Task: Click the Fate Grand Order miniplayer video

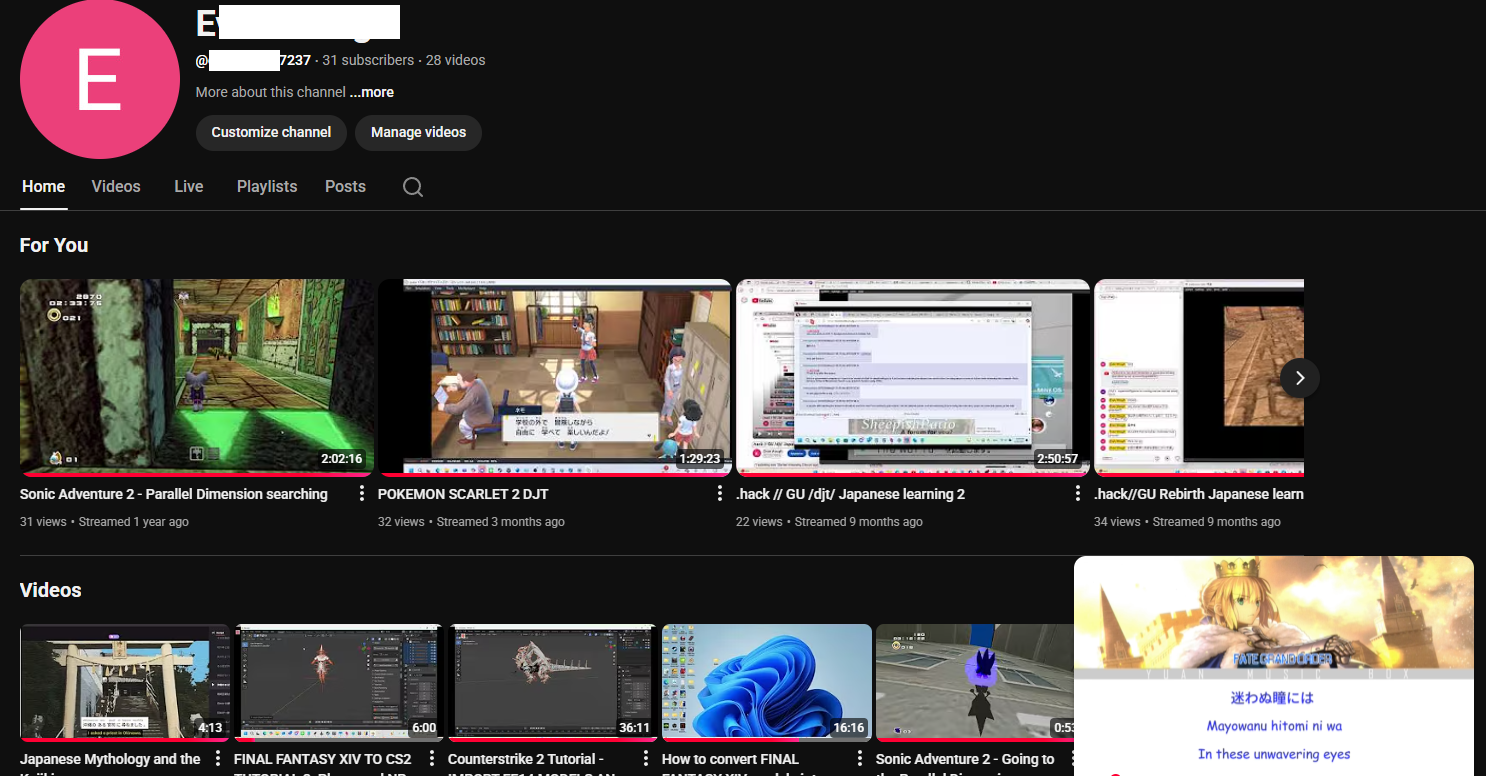Action: [1274, 666]
